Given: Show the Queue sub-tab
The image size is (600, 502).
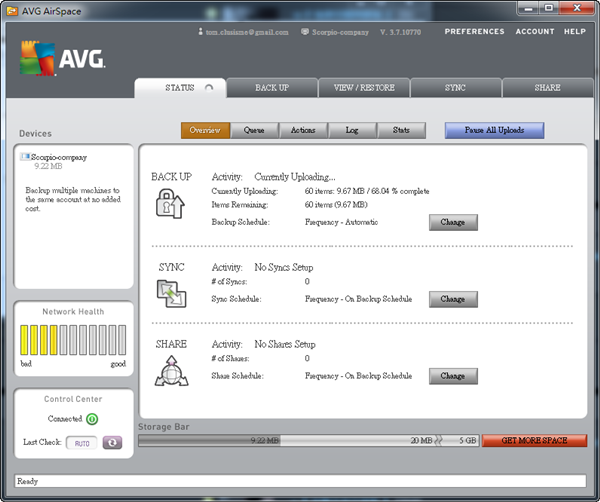Looking at the screenshot, I should tap(254, 130).
